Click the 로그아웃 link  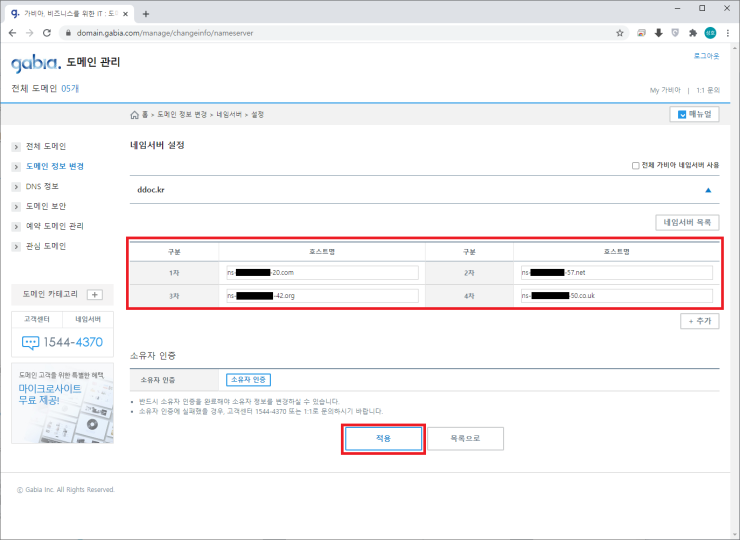[706, 56]
